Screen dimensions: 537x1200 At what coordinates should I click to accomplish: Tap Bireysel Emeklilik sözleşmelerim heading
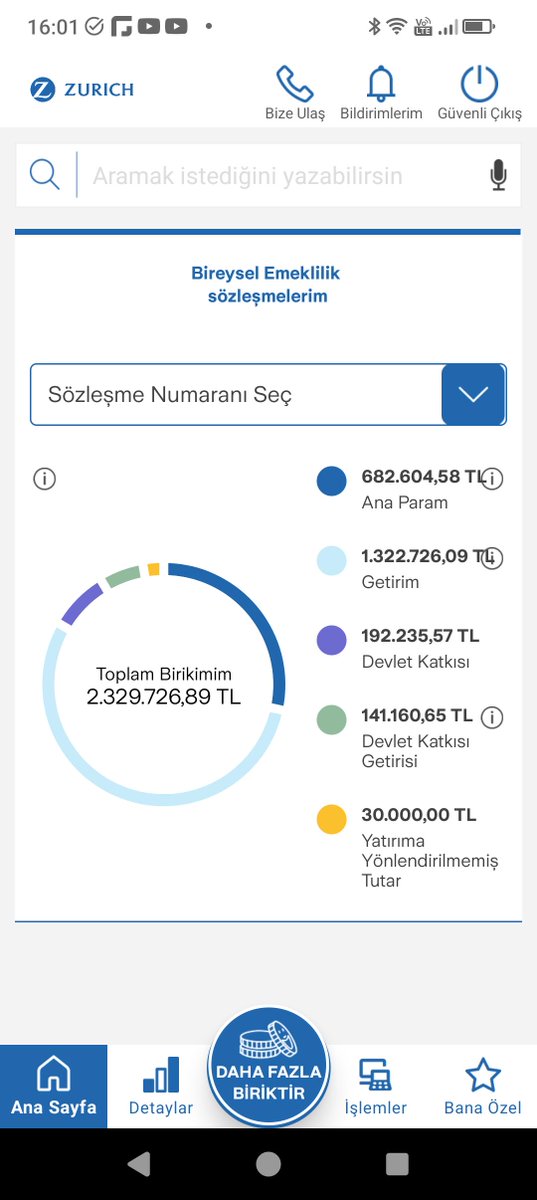(x=267, y=284)
